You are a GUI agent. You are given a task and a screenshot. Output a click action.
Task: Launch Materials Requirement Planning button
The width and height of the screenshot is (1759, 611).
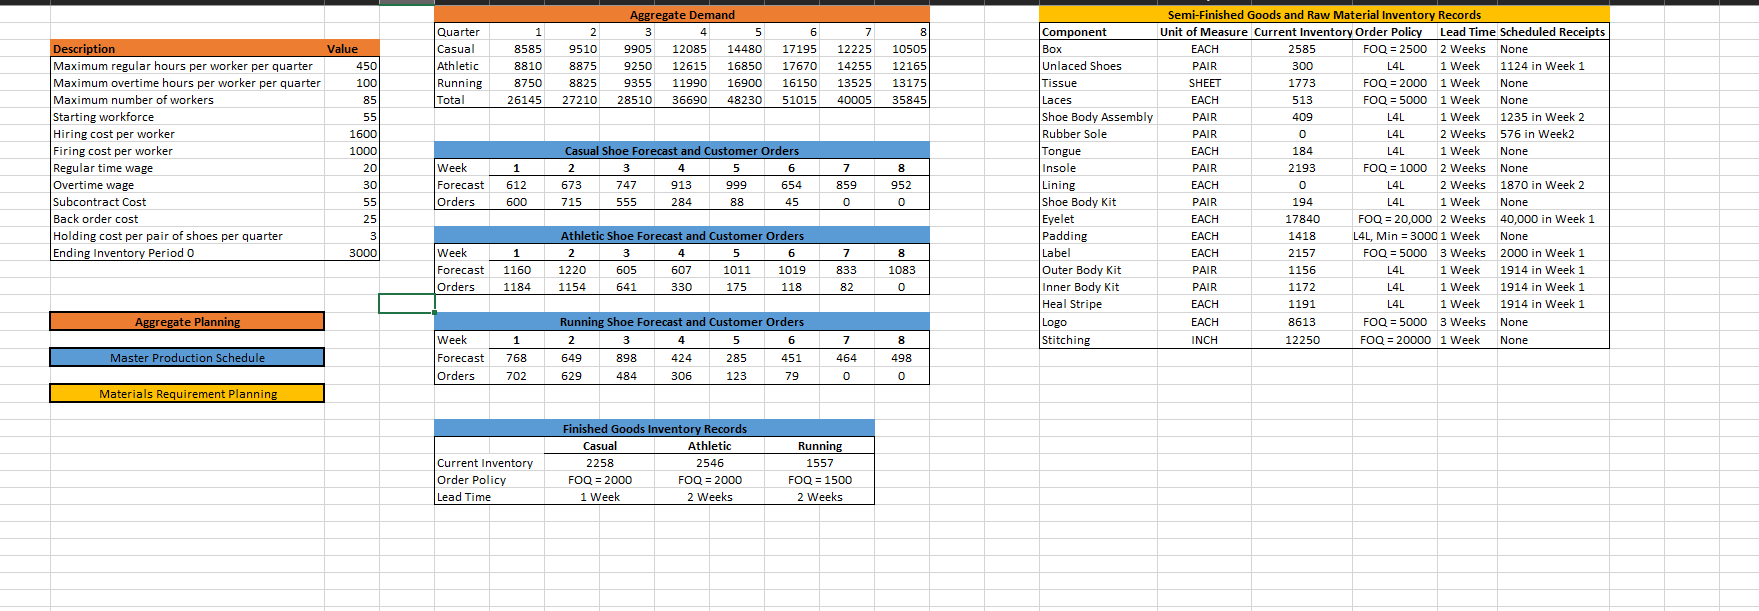click(187, 394)
